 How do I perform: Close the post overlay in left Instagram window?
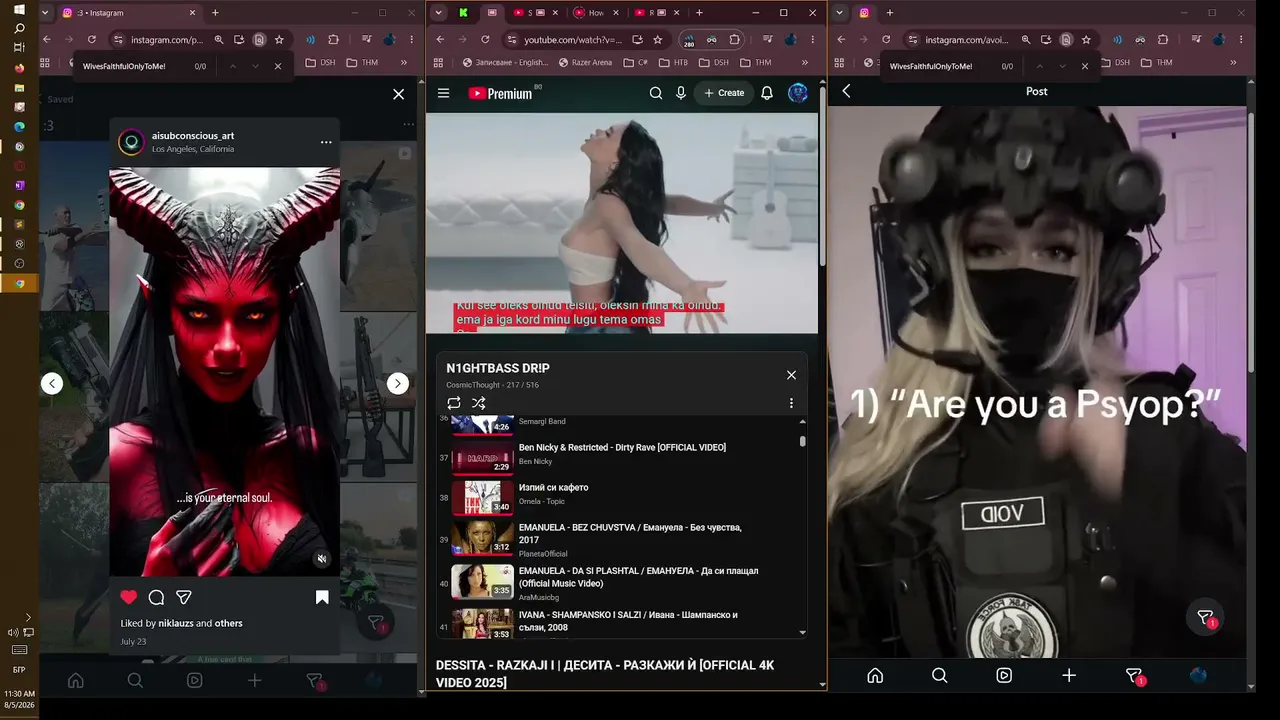[399, 94]
